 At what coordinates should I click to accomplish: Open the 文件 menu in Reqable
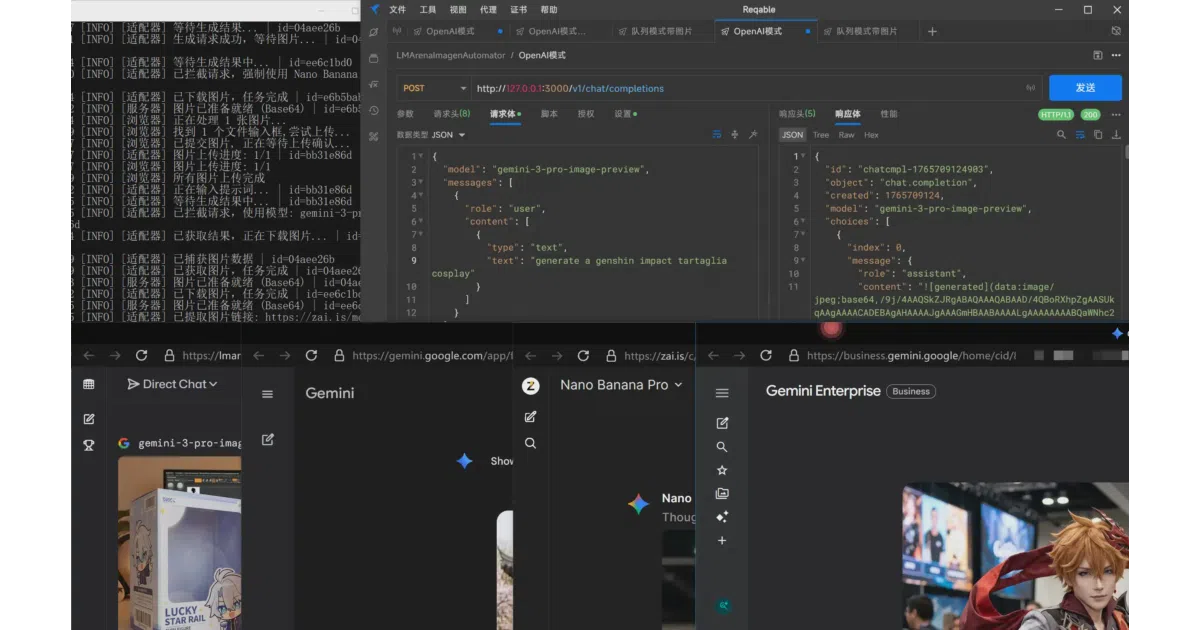[397, 10]
